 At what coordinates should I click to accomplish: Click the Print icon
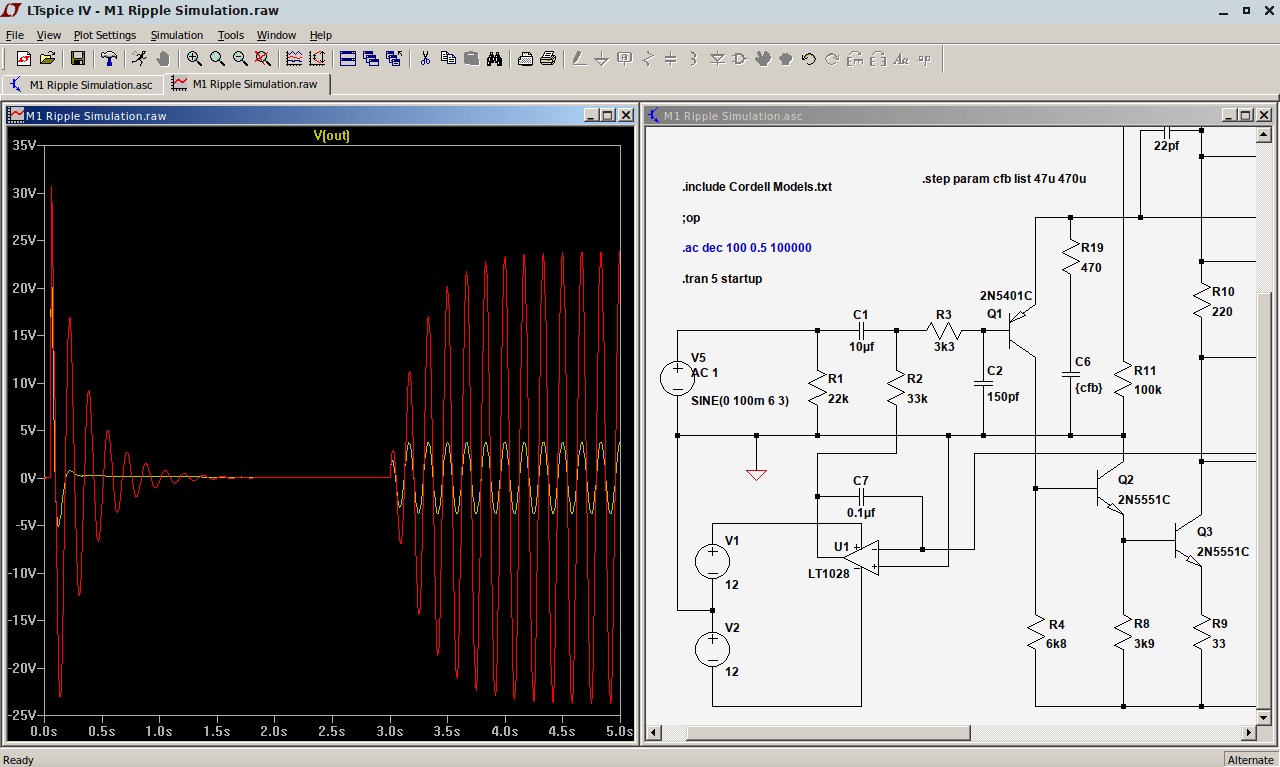point(548,59)
